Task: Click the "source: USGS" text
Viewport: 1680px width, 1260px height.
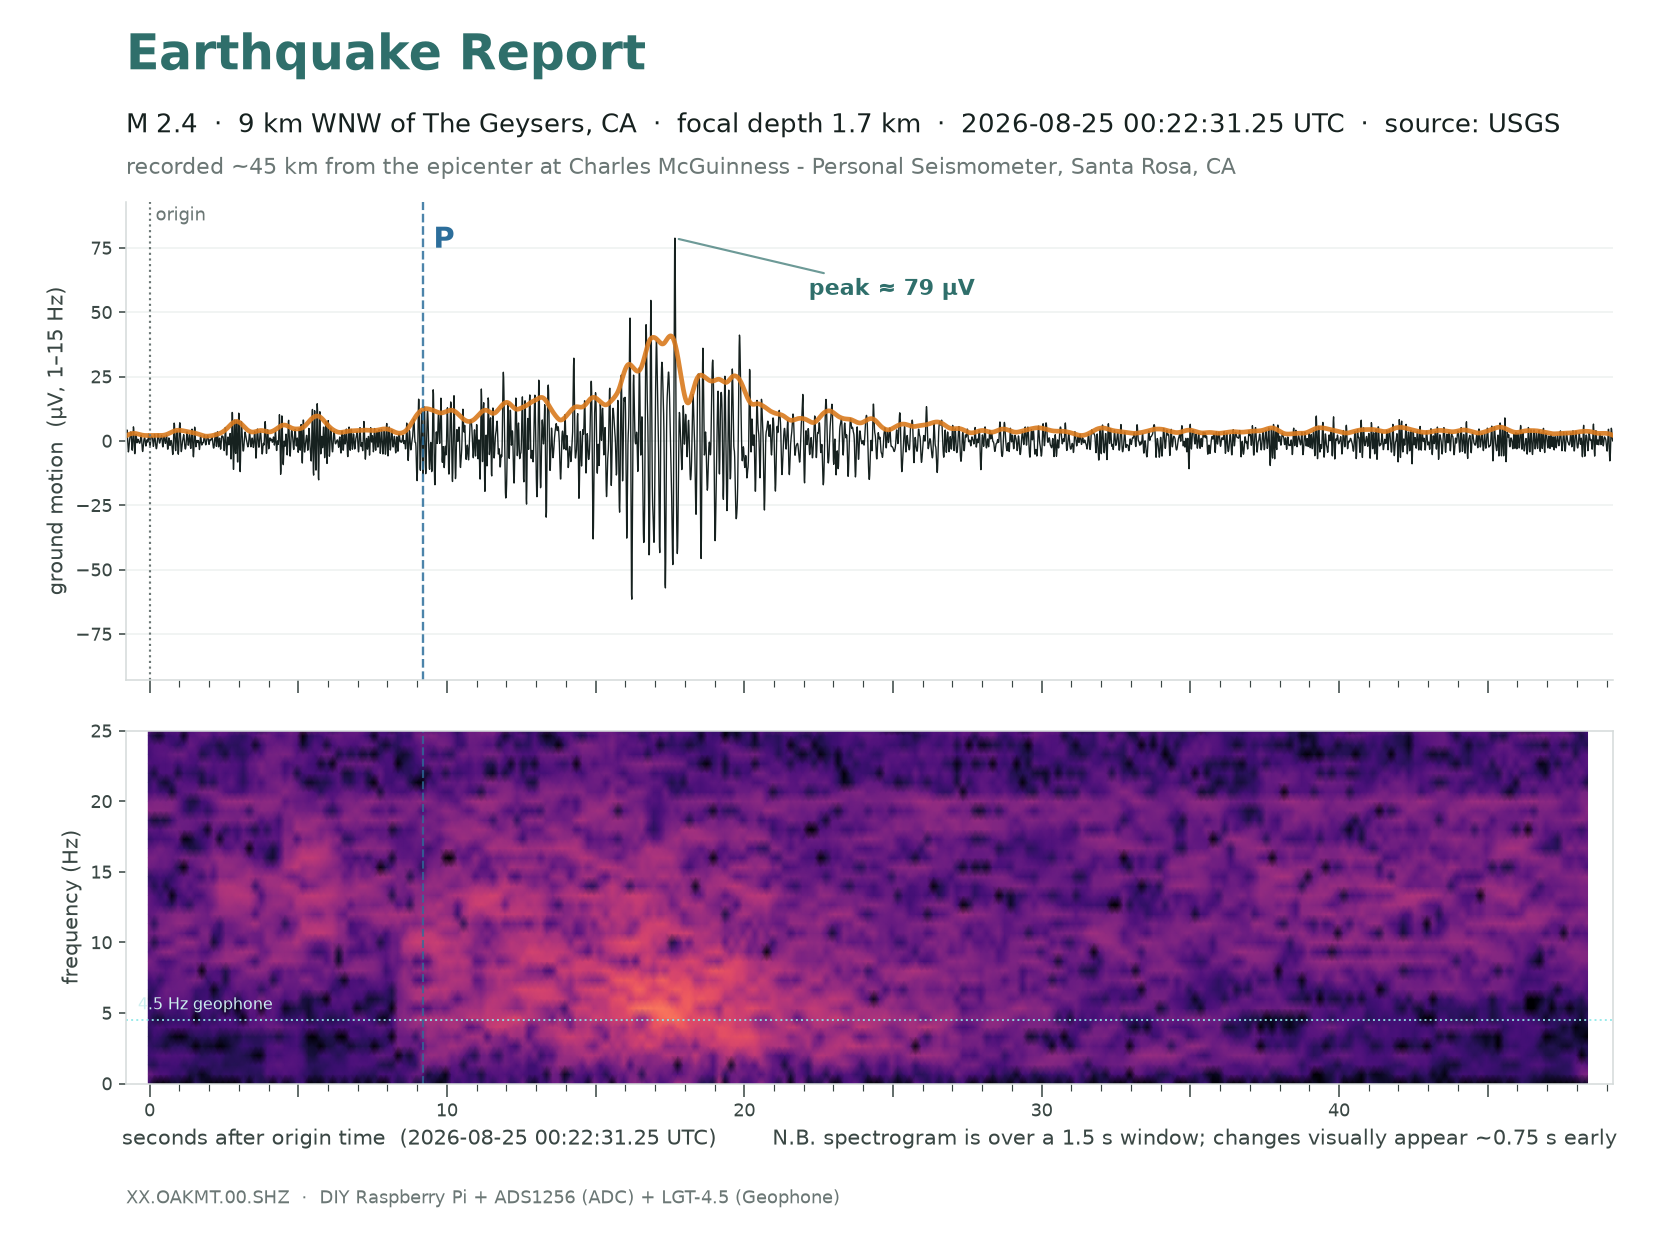Action: tap(1472, 124)
